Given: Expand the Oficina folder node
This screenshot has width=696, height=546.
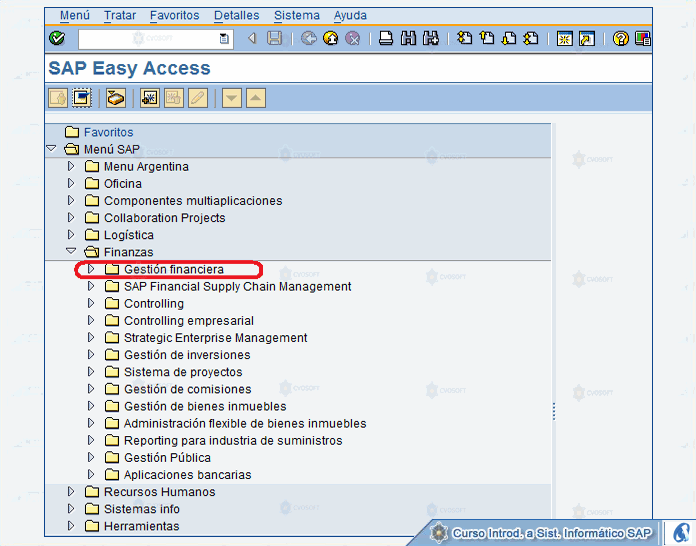Looking at the screenshot, I should pos(71,183).
